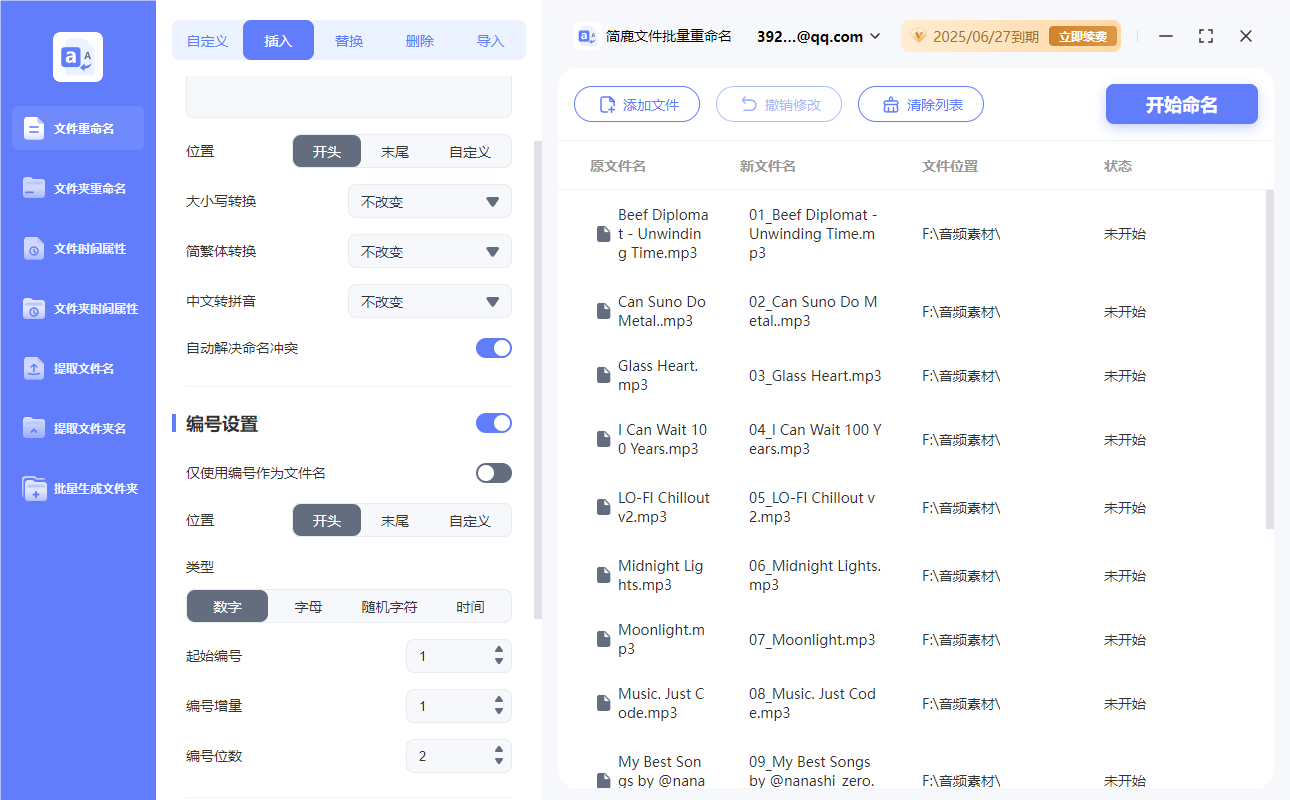Image resolution: width=1290 pixels, height=800 pixels.
Task: Click the 立即续费 renewal button
Action: pyautogui.click(x=1083, y=37)
